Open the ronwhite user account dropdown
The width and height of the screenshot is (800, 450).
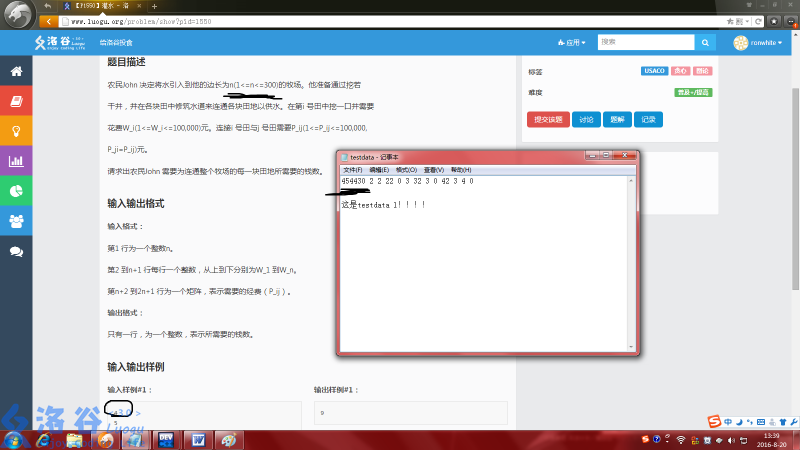(762, 43)
